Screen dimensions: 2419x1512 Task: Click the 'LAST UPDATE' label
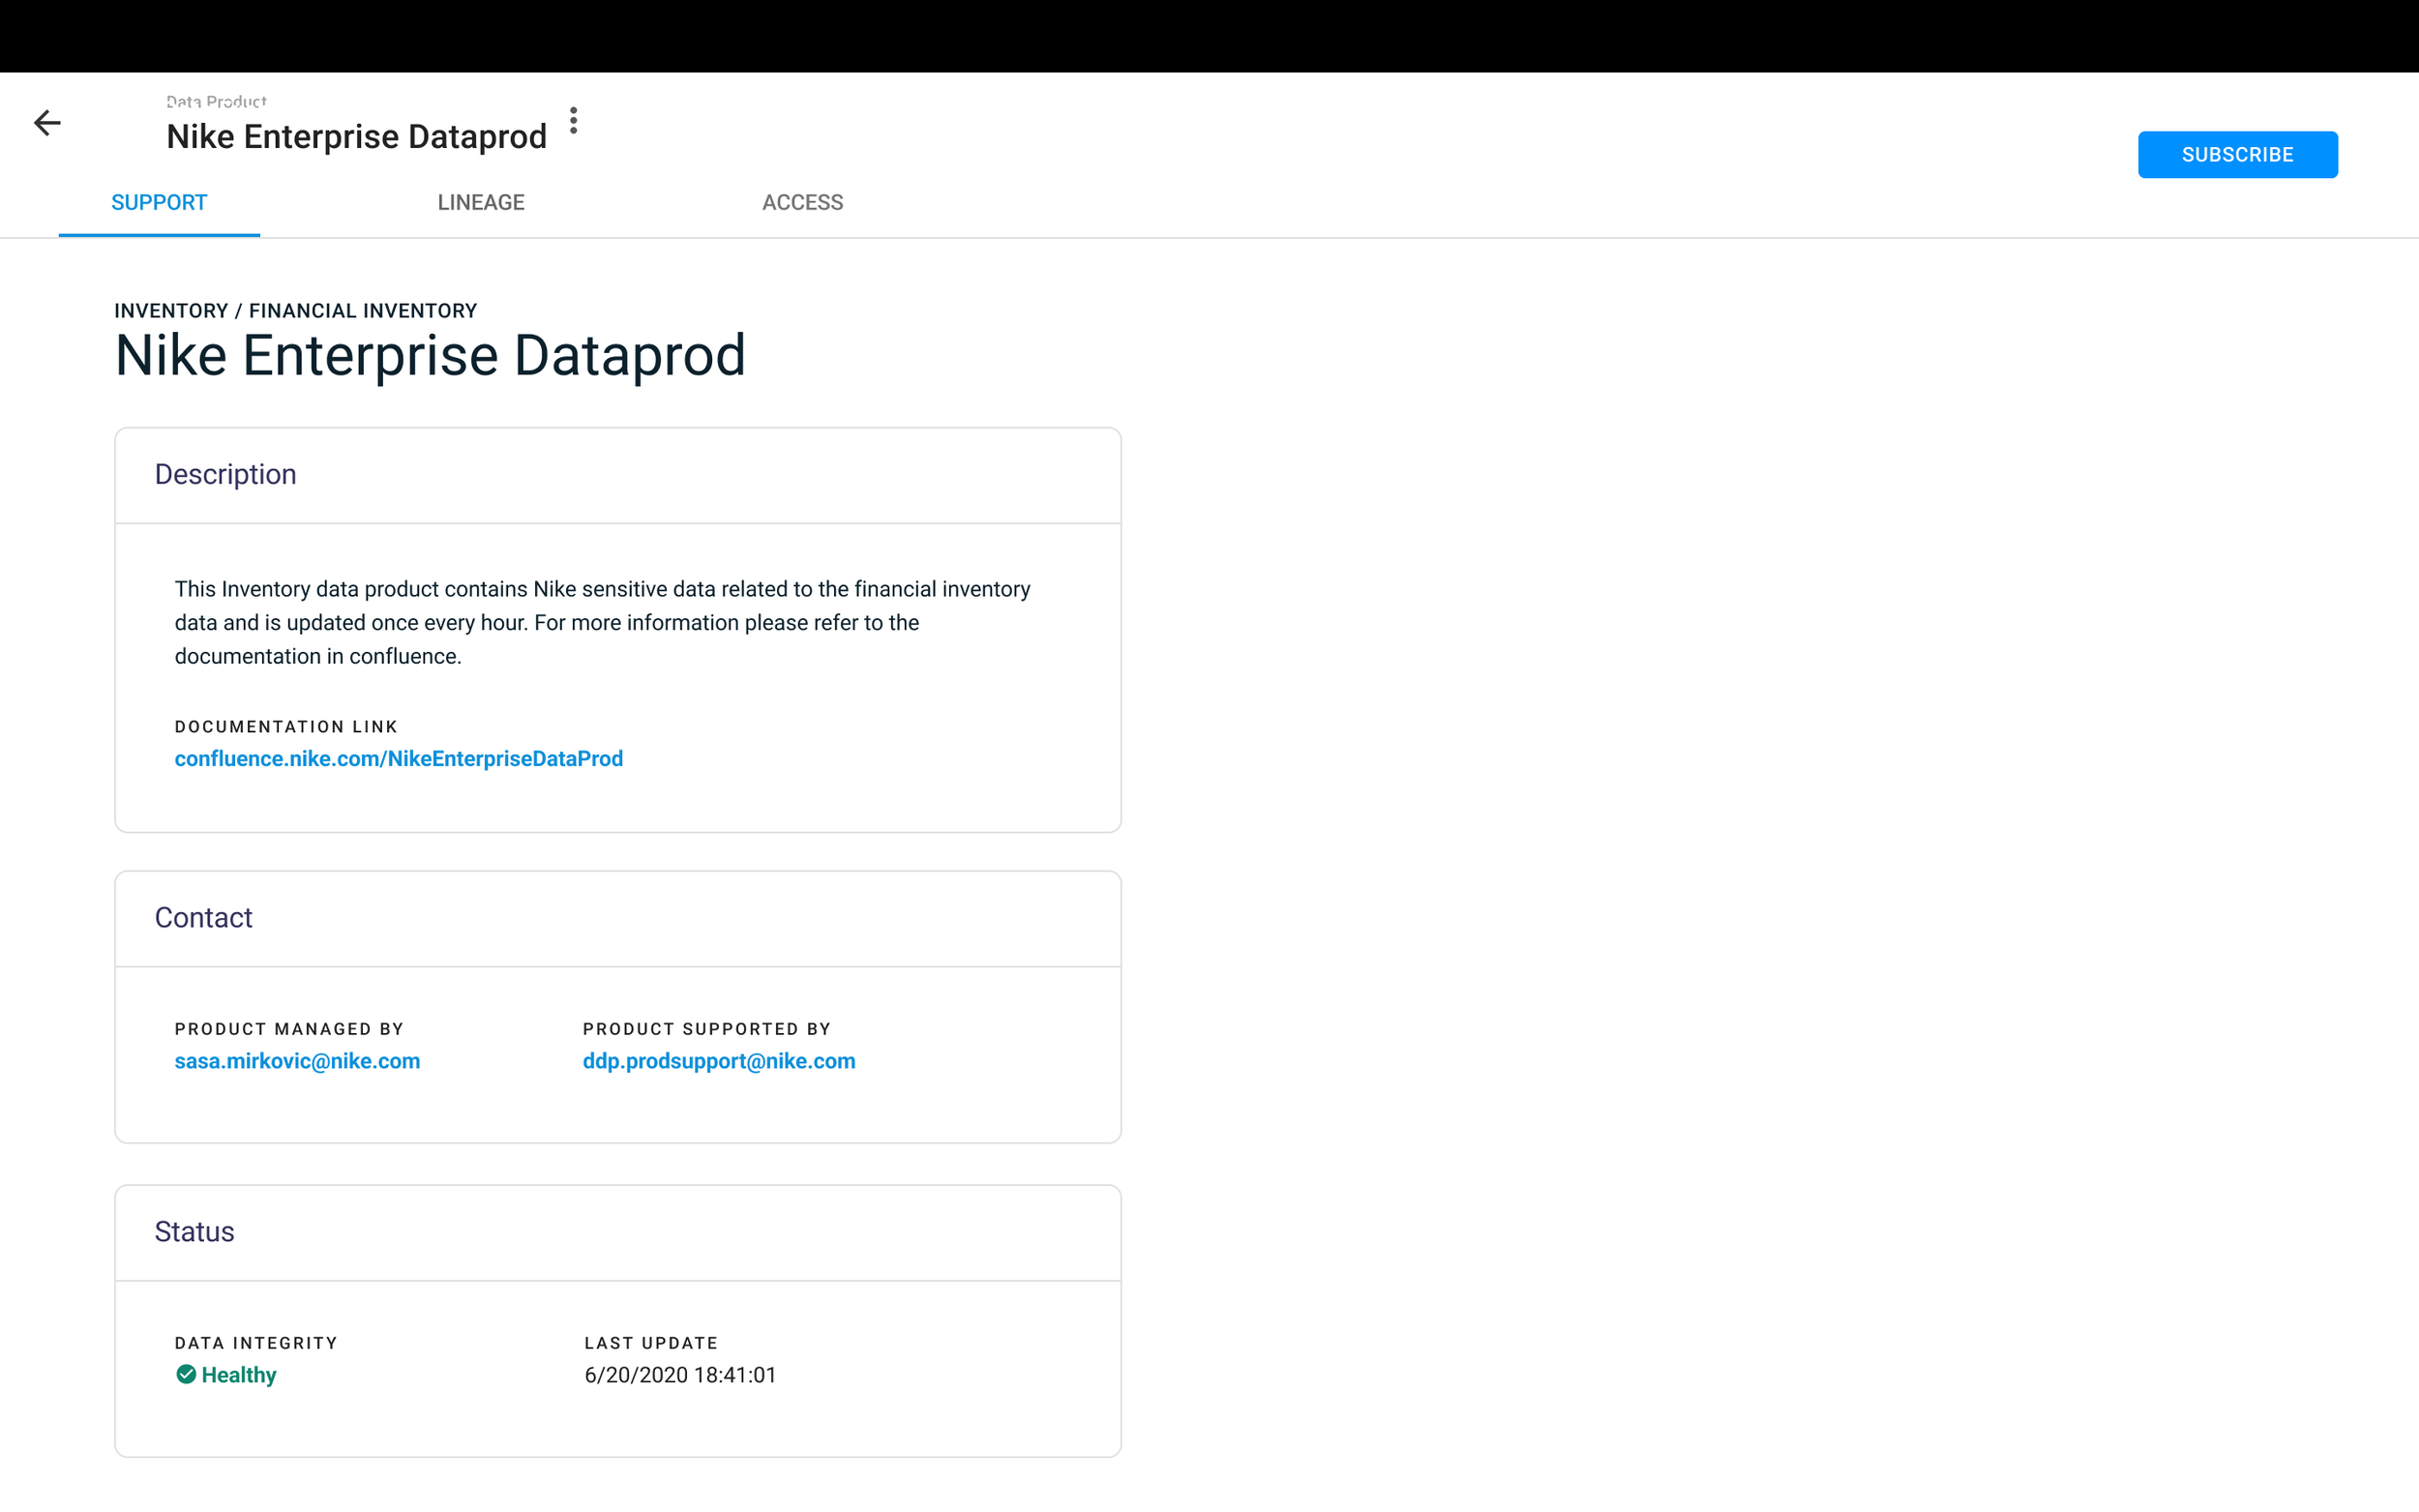click(x=651, y=1342)
